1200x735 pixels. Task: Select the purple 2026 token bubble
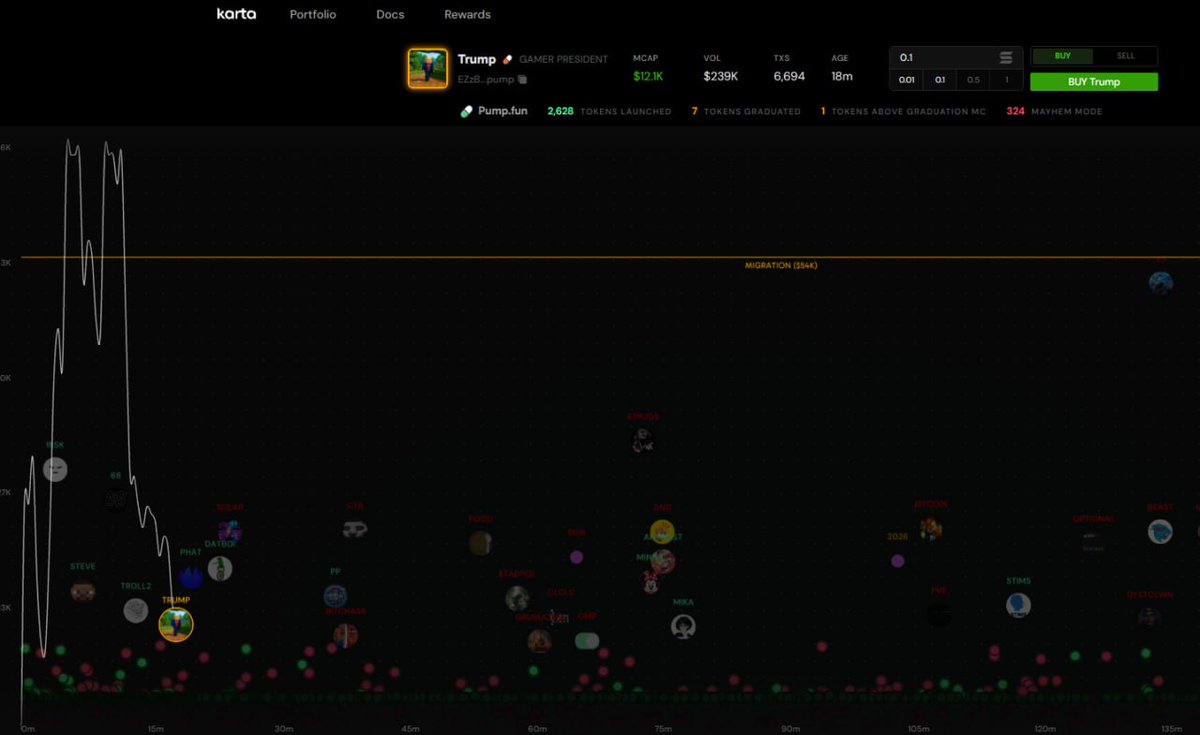point(898,560)
